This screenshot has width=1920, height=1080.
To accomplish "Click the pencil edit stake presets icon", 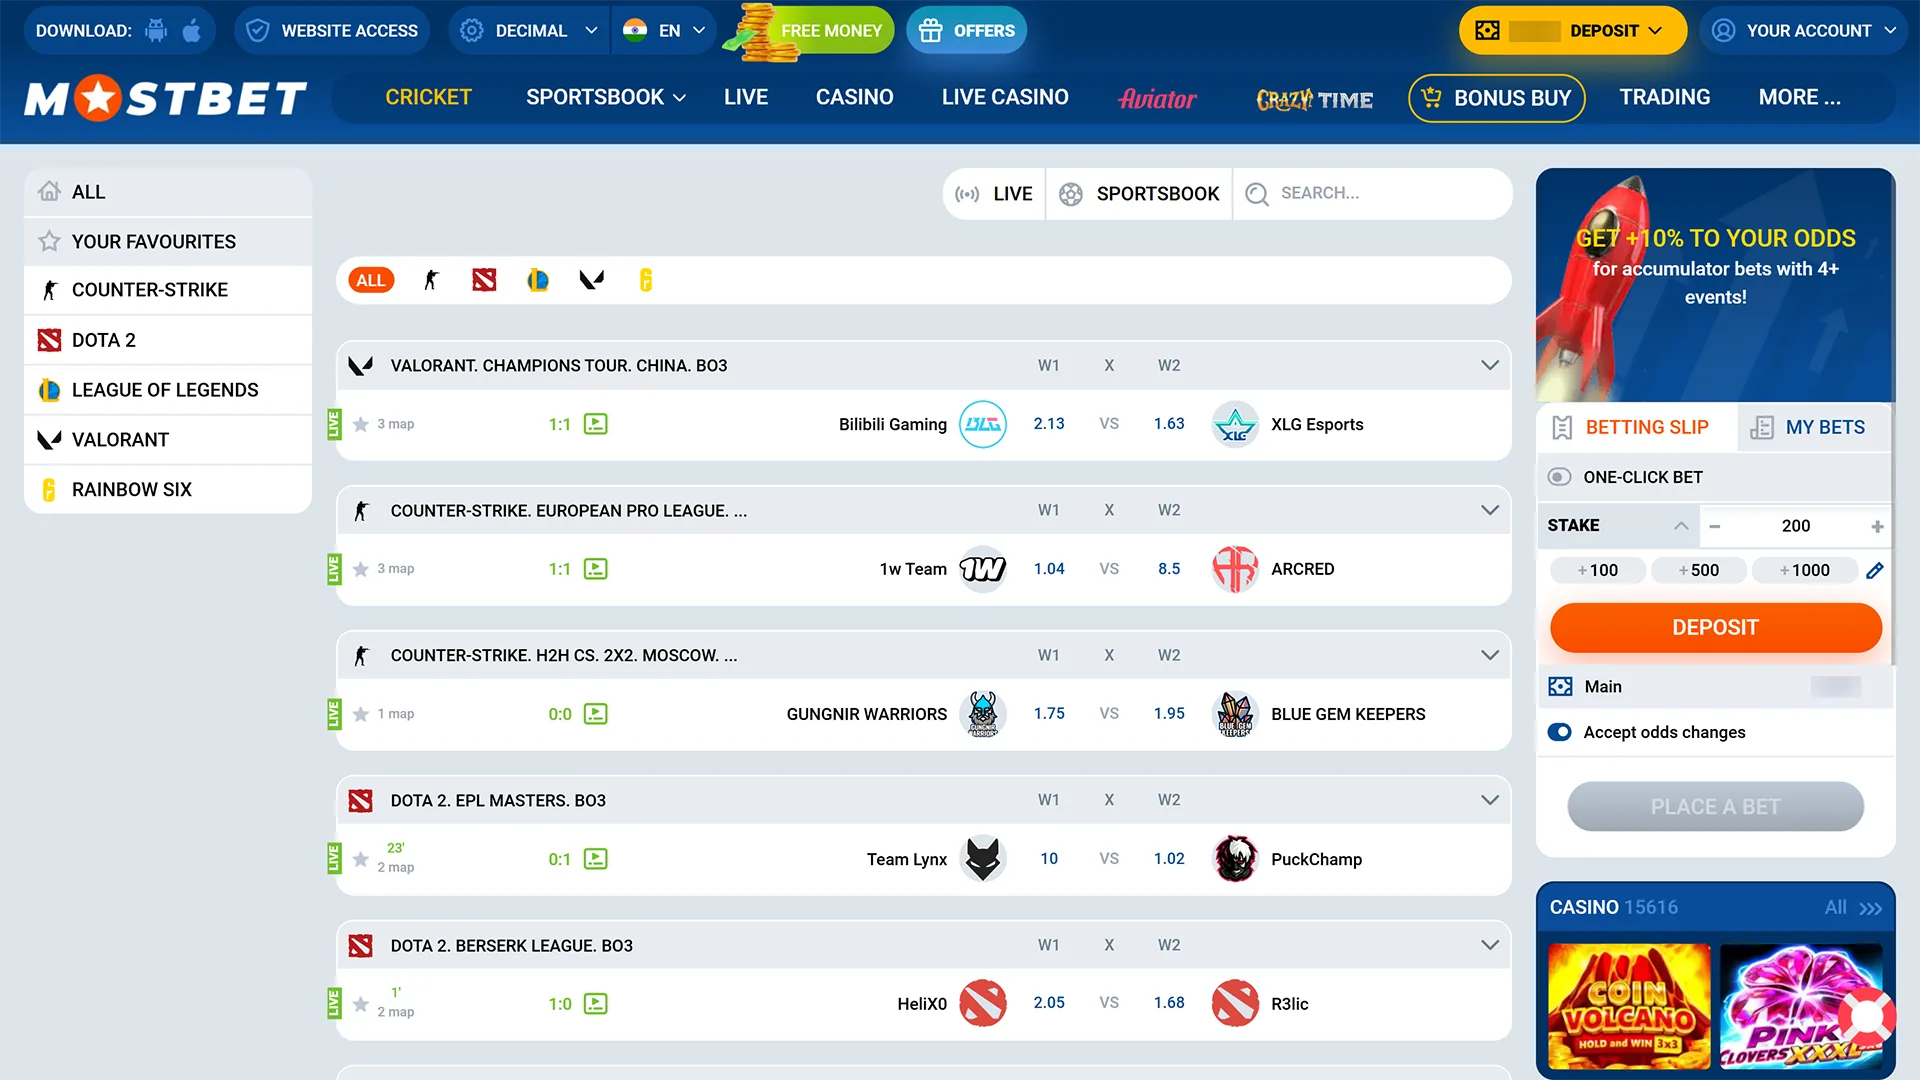I will pyautogui.click(x=1875, y=570).
